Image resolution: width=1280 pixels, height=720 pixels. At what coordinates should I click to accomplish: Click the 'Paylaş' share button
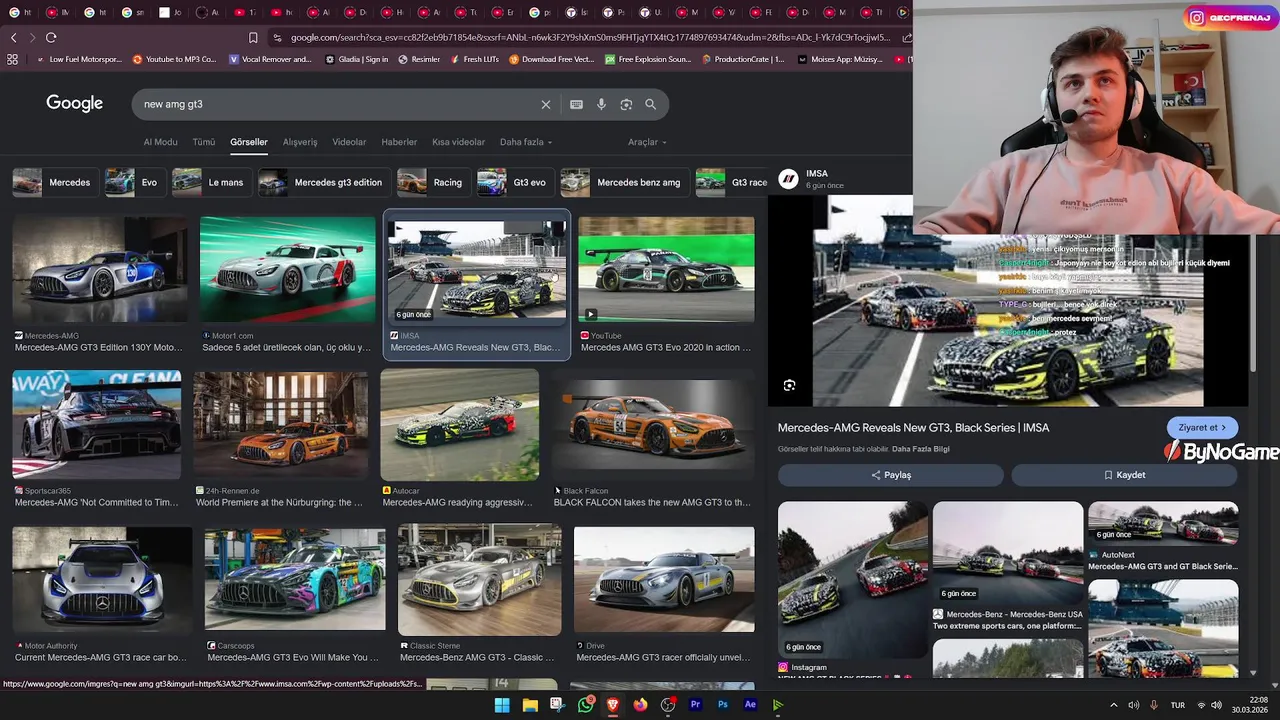[891, 475]
